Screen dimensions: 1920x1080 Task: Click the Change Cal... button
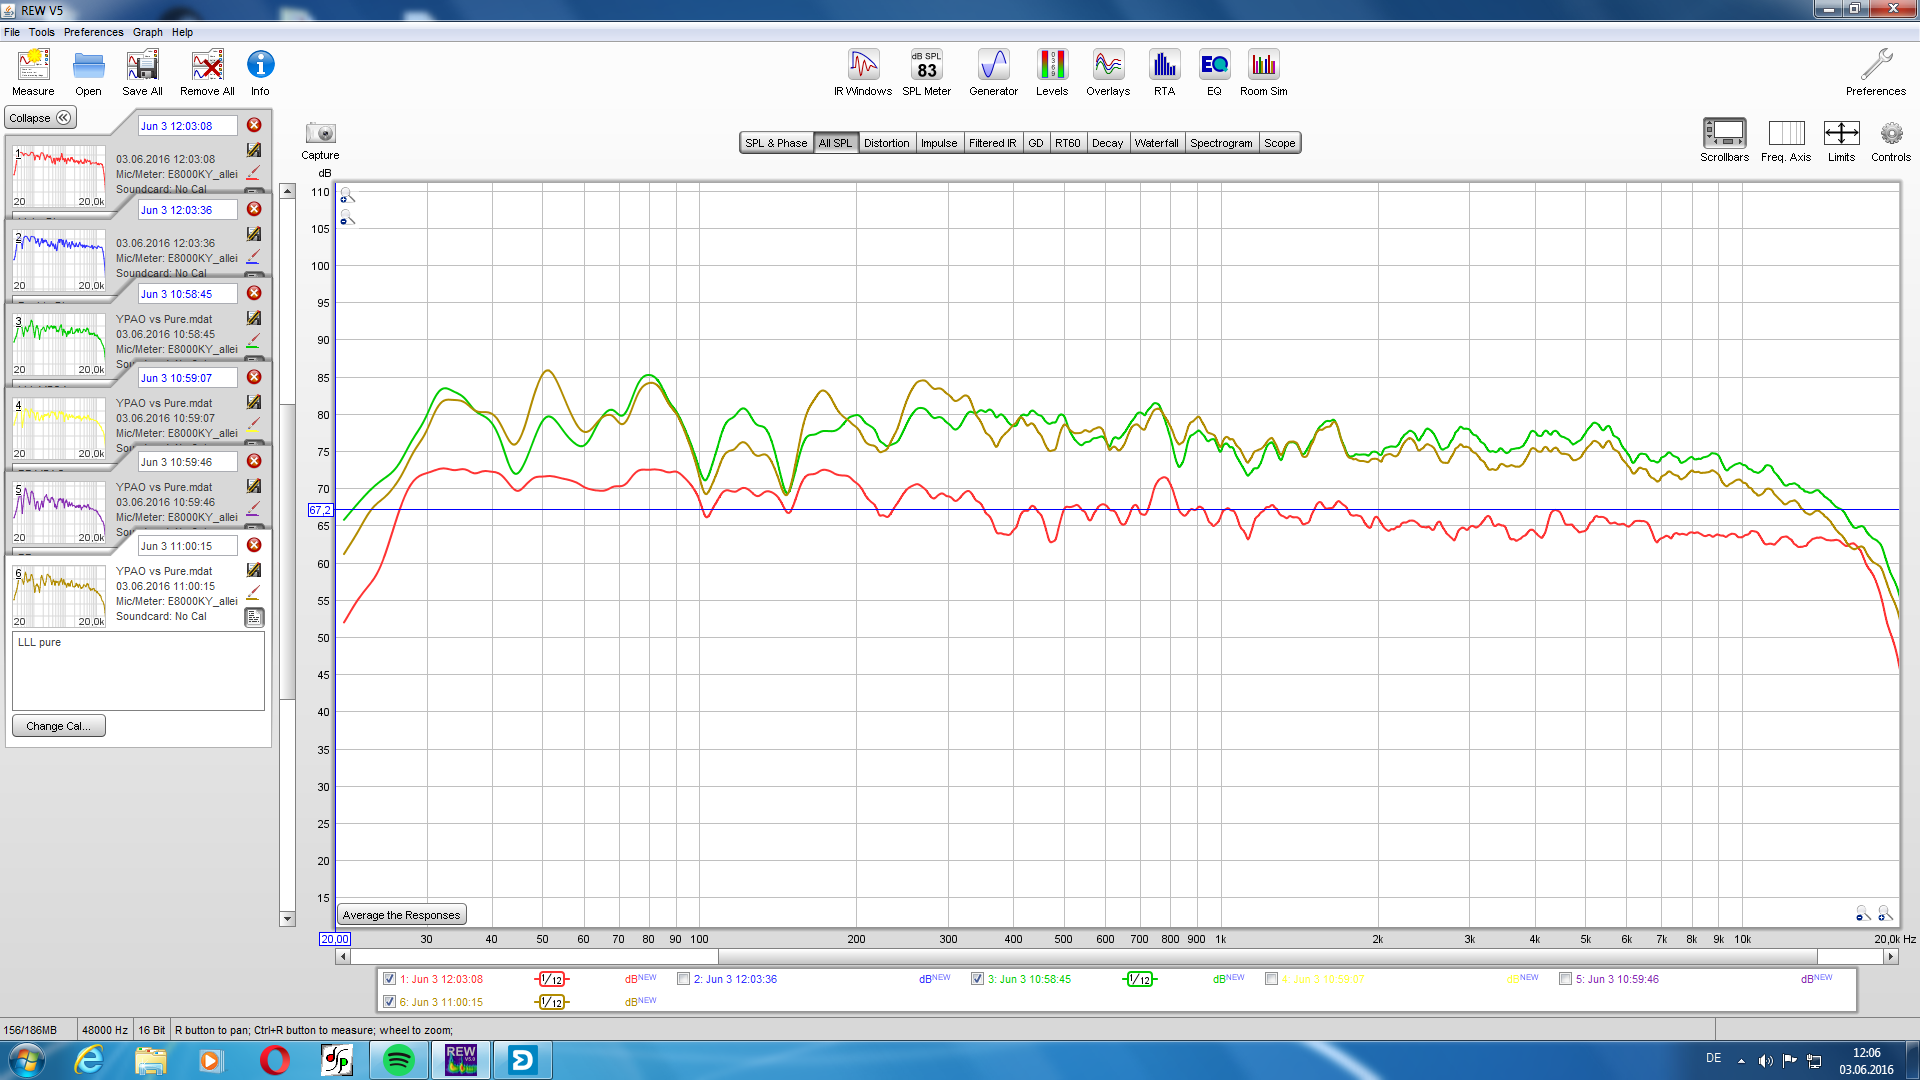58,726
